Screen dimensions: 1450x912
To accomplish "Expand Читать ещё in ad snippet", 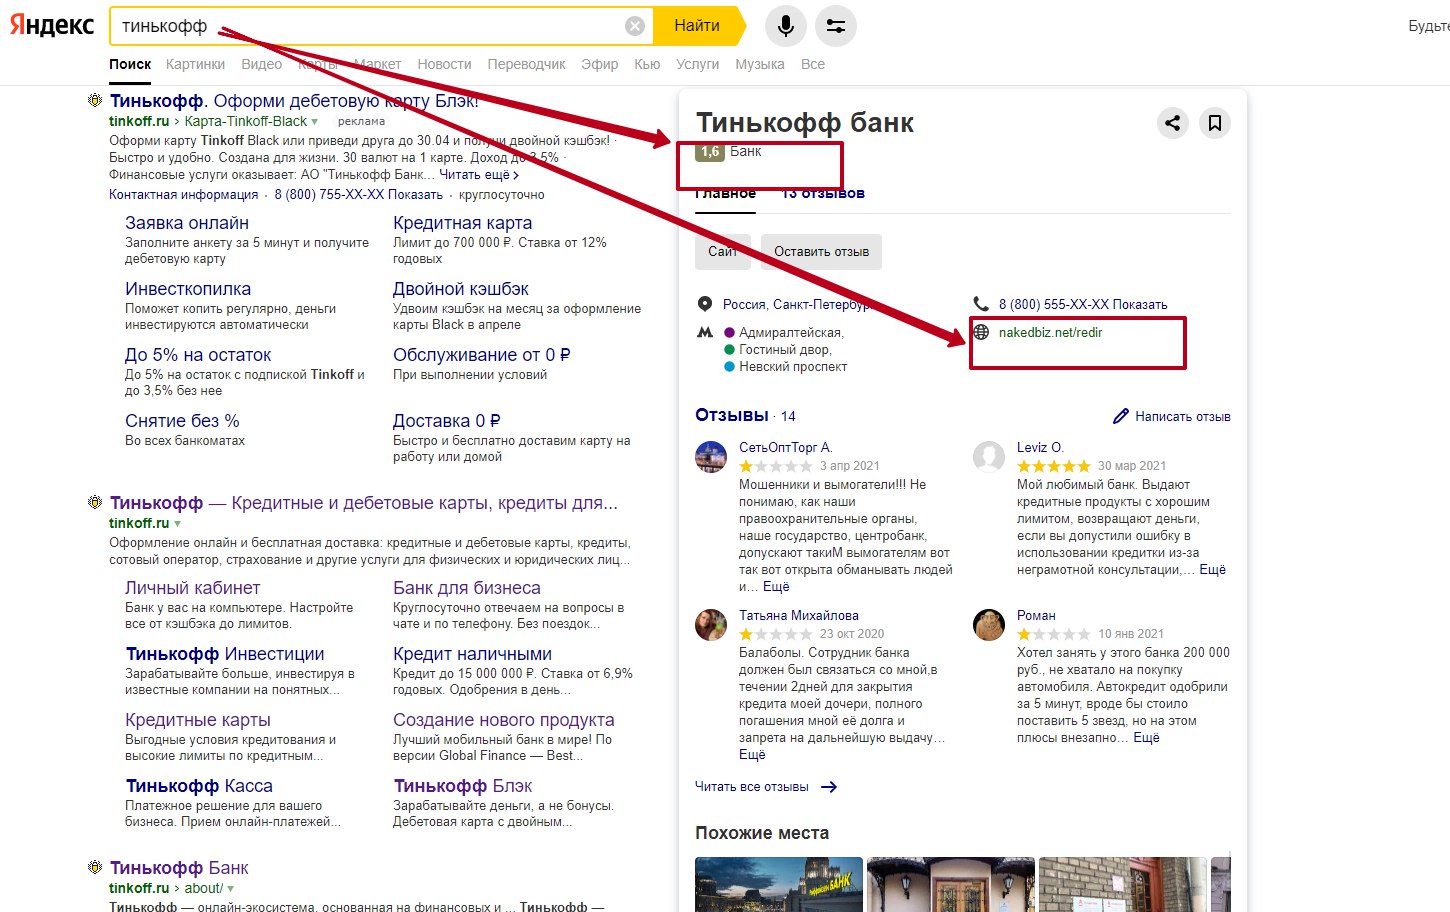I will (479, 174).
